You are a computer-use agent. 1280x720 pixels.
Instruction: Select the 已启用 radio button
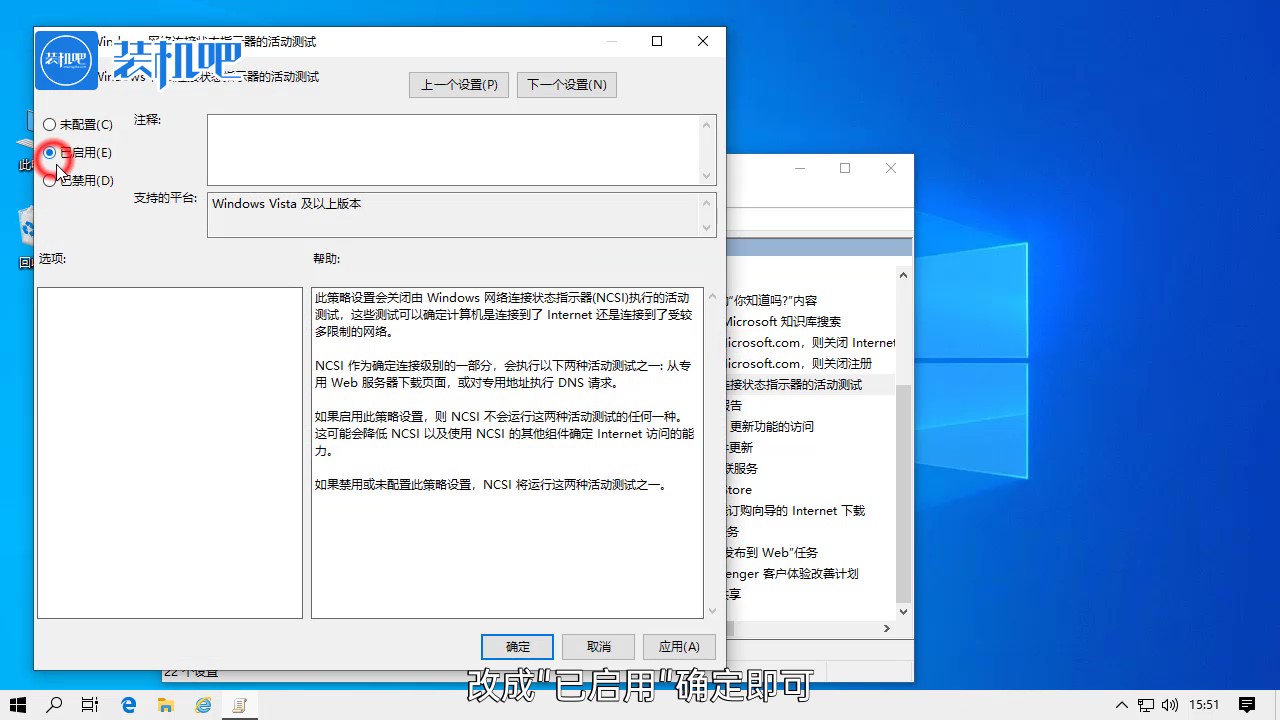tap(48, 152)
